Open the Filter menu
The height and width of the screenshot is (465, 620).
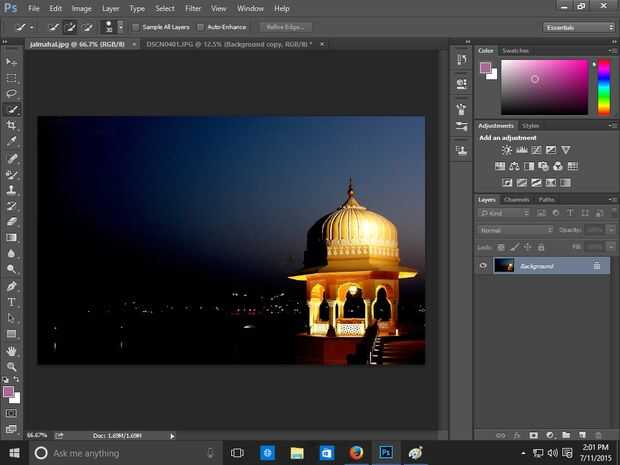193,8
